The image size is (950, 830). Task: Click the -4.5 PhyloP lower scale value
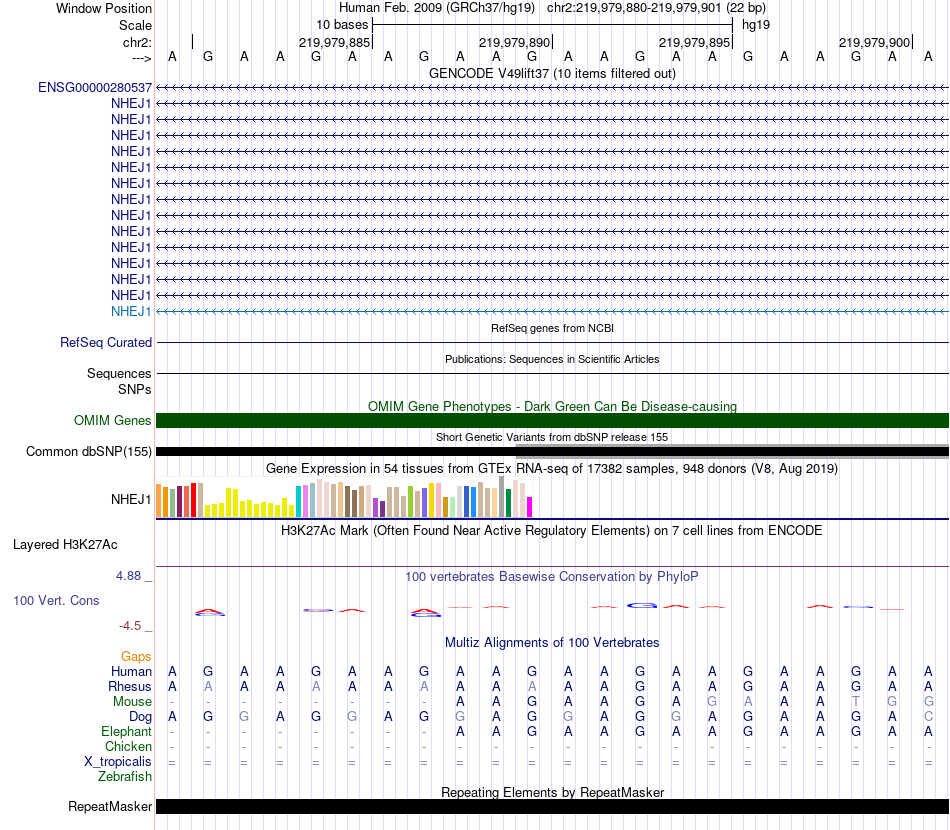tap(130, 626)
